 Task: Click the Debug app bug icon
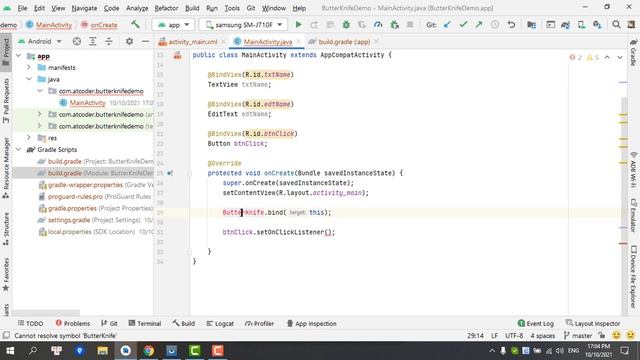[x=346, y=25]
